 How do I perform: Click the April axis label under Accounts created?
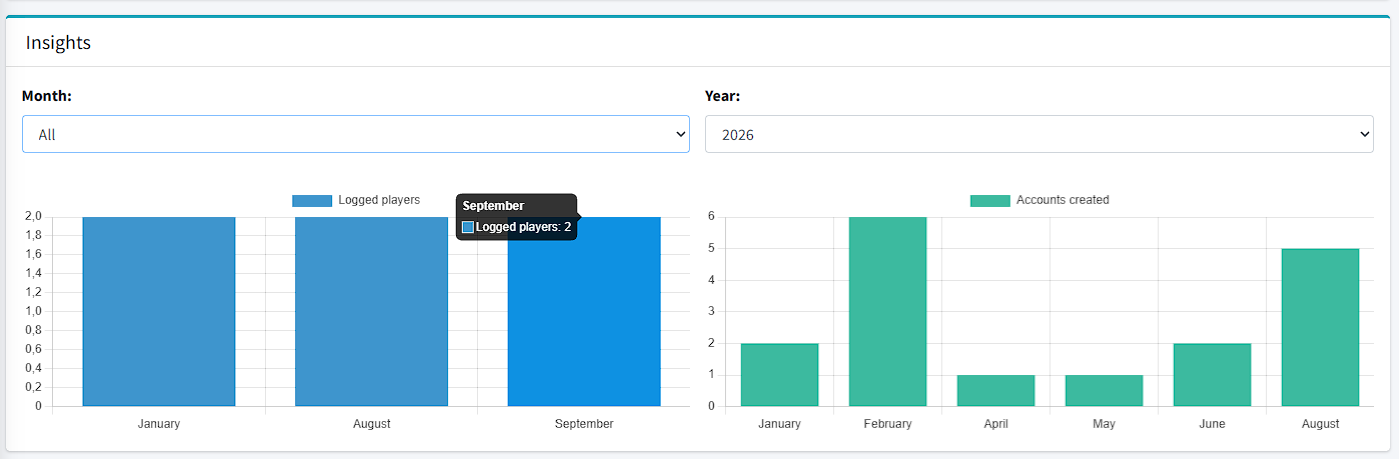(x=996, y=424)
